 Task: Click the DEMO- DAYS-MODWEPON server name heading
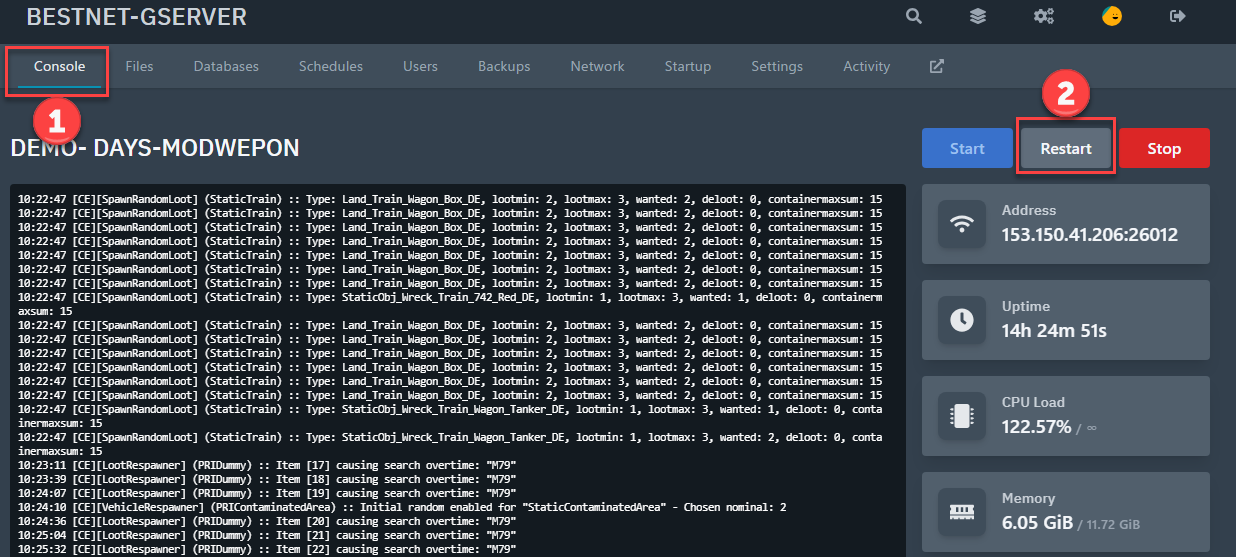click(x=155, y=148)
